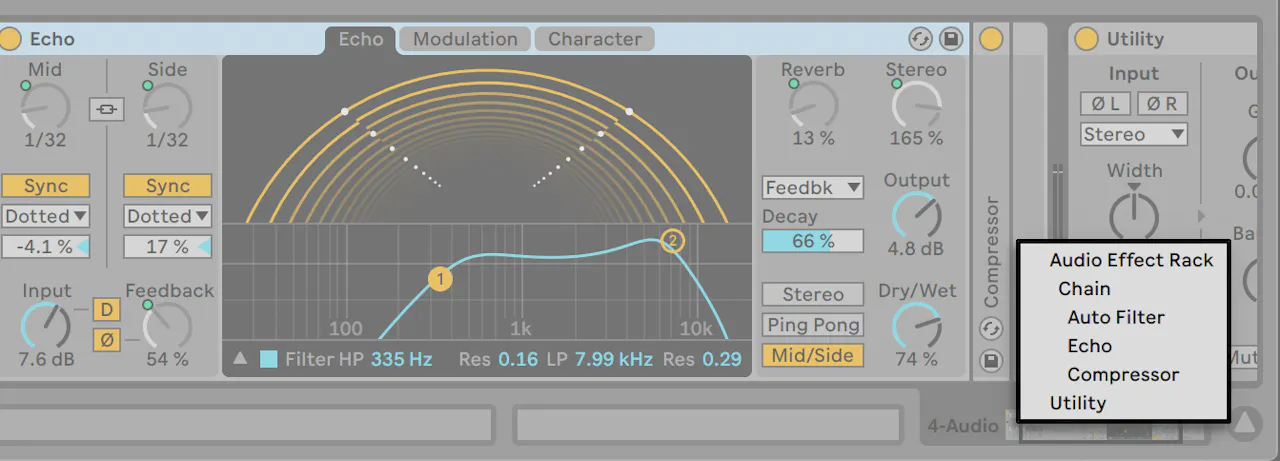This screenshot has width=1280, height=461.
Task: Click the -4.1 % Mid offset field
Action: (x=45, y=246)
